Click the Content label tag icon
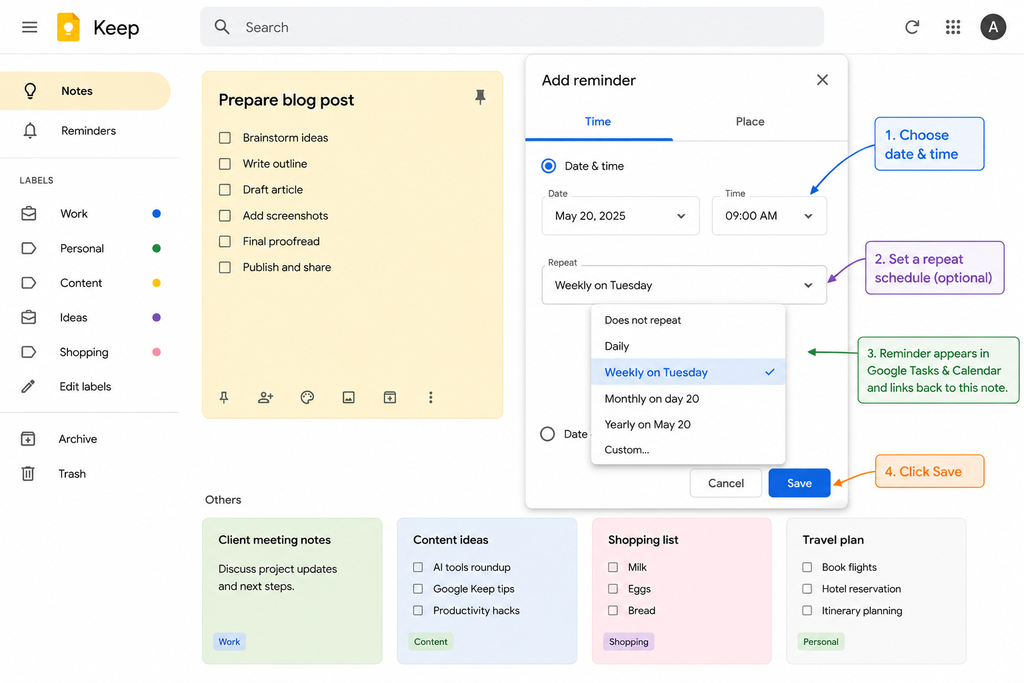Viewport: 1024px width, 683px height. pyautogui.click(x=29, y=283)
